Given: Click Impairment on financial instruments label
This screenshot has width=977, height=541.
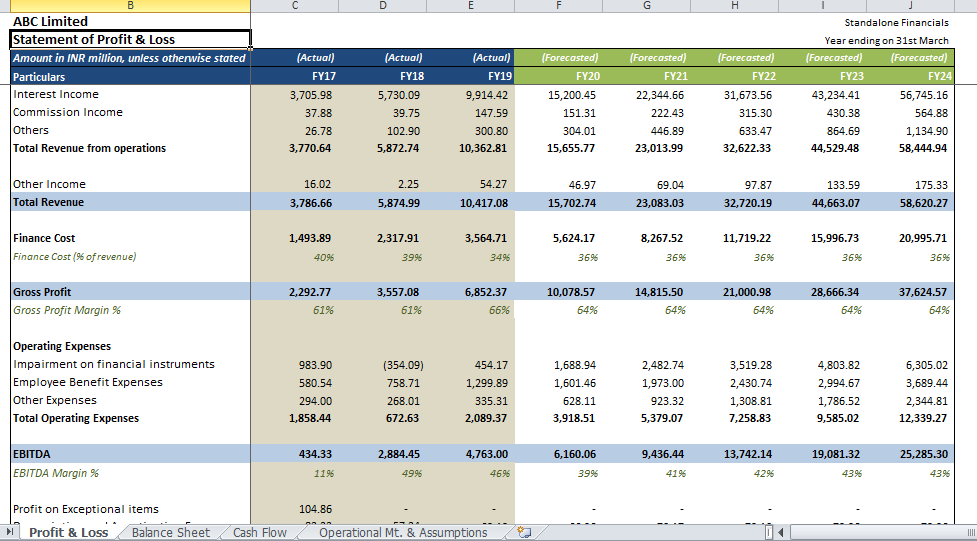Looking at the screenshot, I should pyautogui.click(x=113, y=364).
